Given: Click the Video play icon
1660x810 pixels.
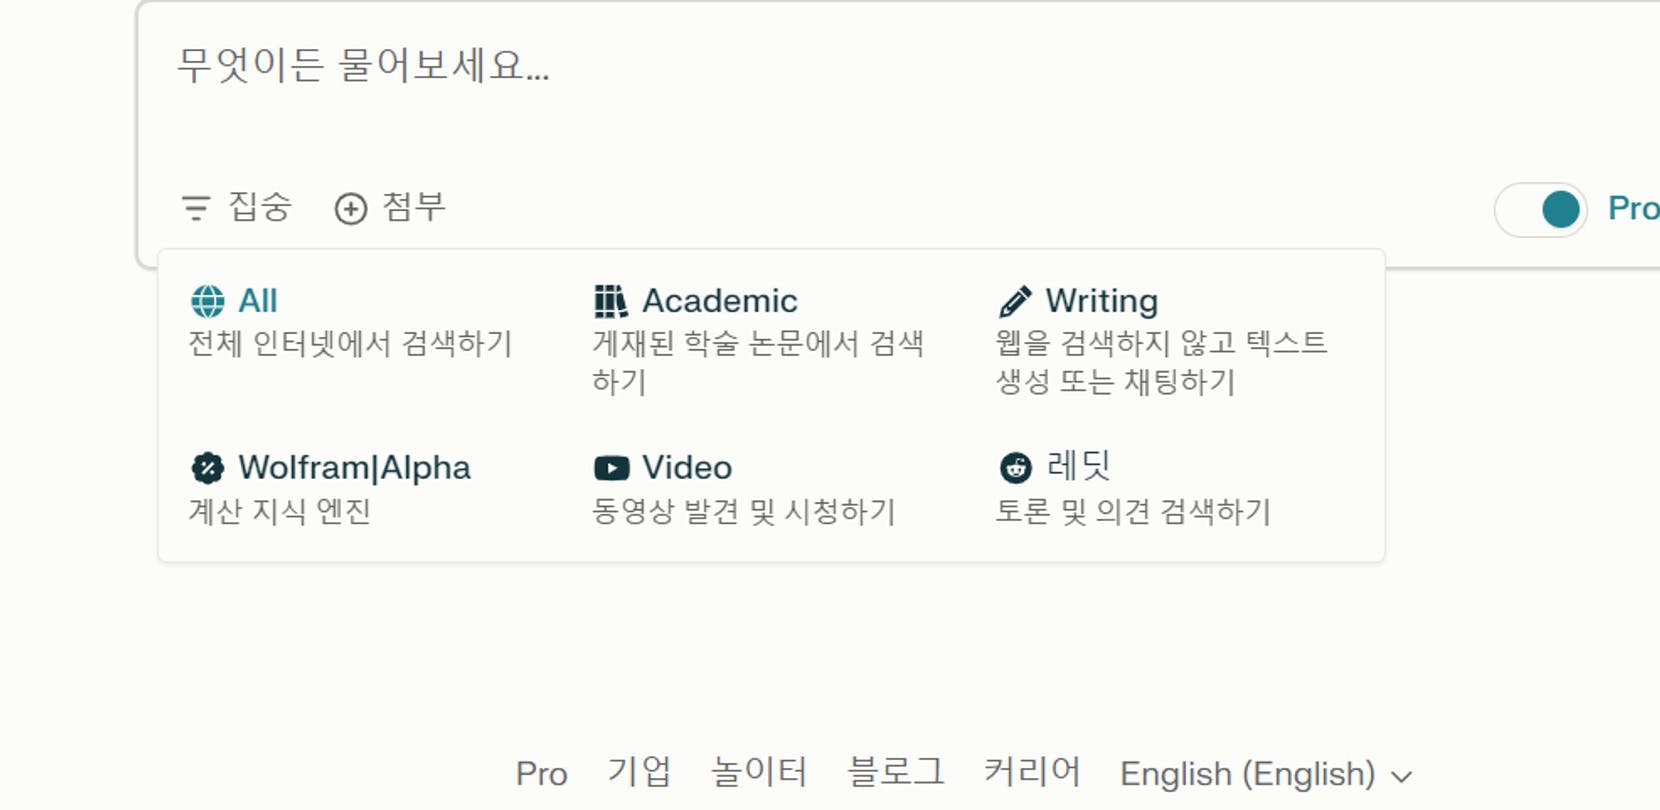Looking at the screenshot, I should tap(611, 468).
